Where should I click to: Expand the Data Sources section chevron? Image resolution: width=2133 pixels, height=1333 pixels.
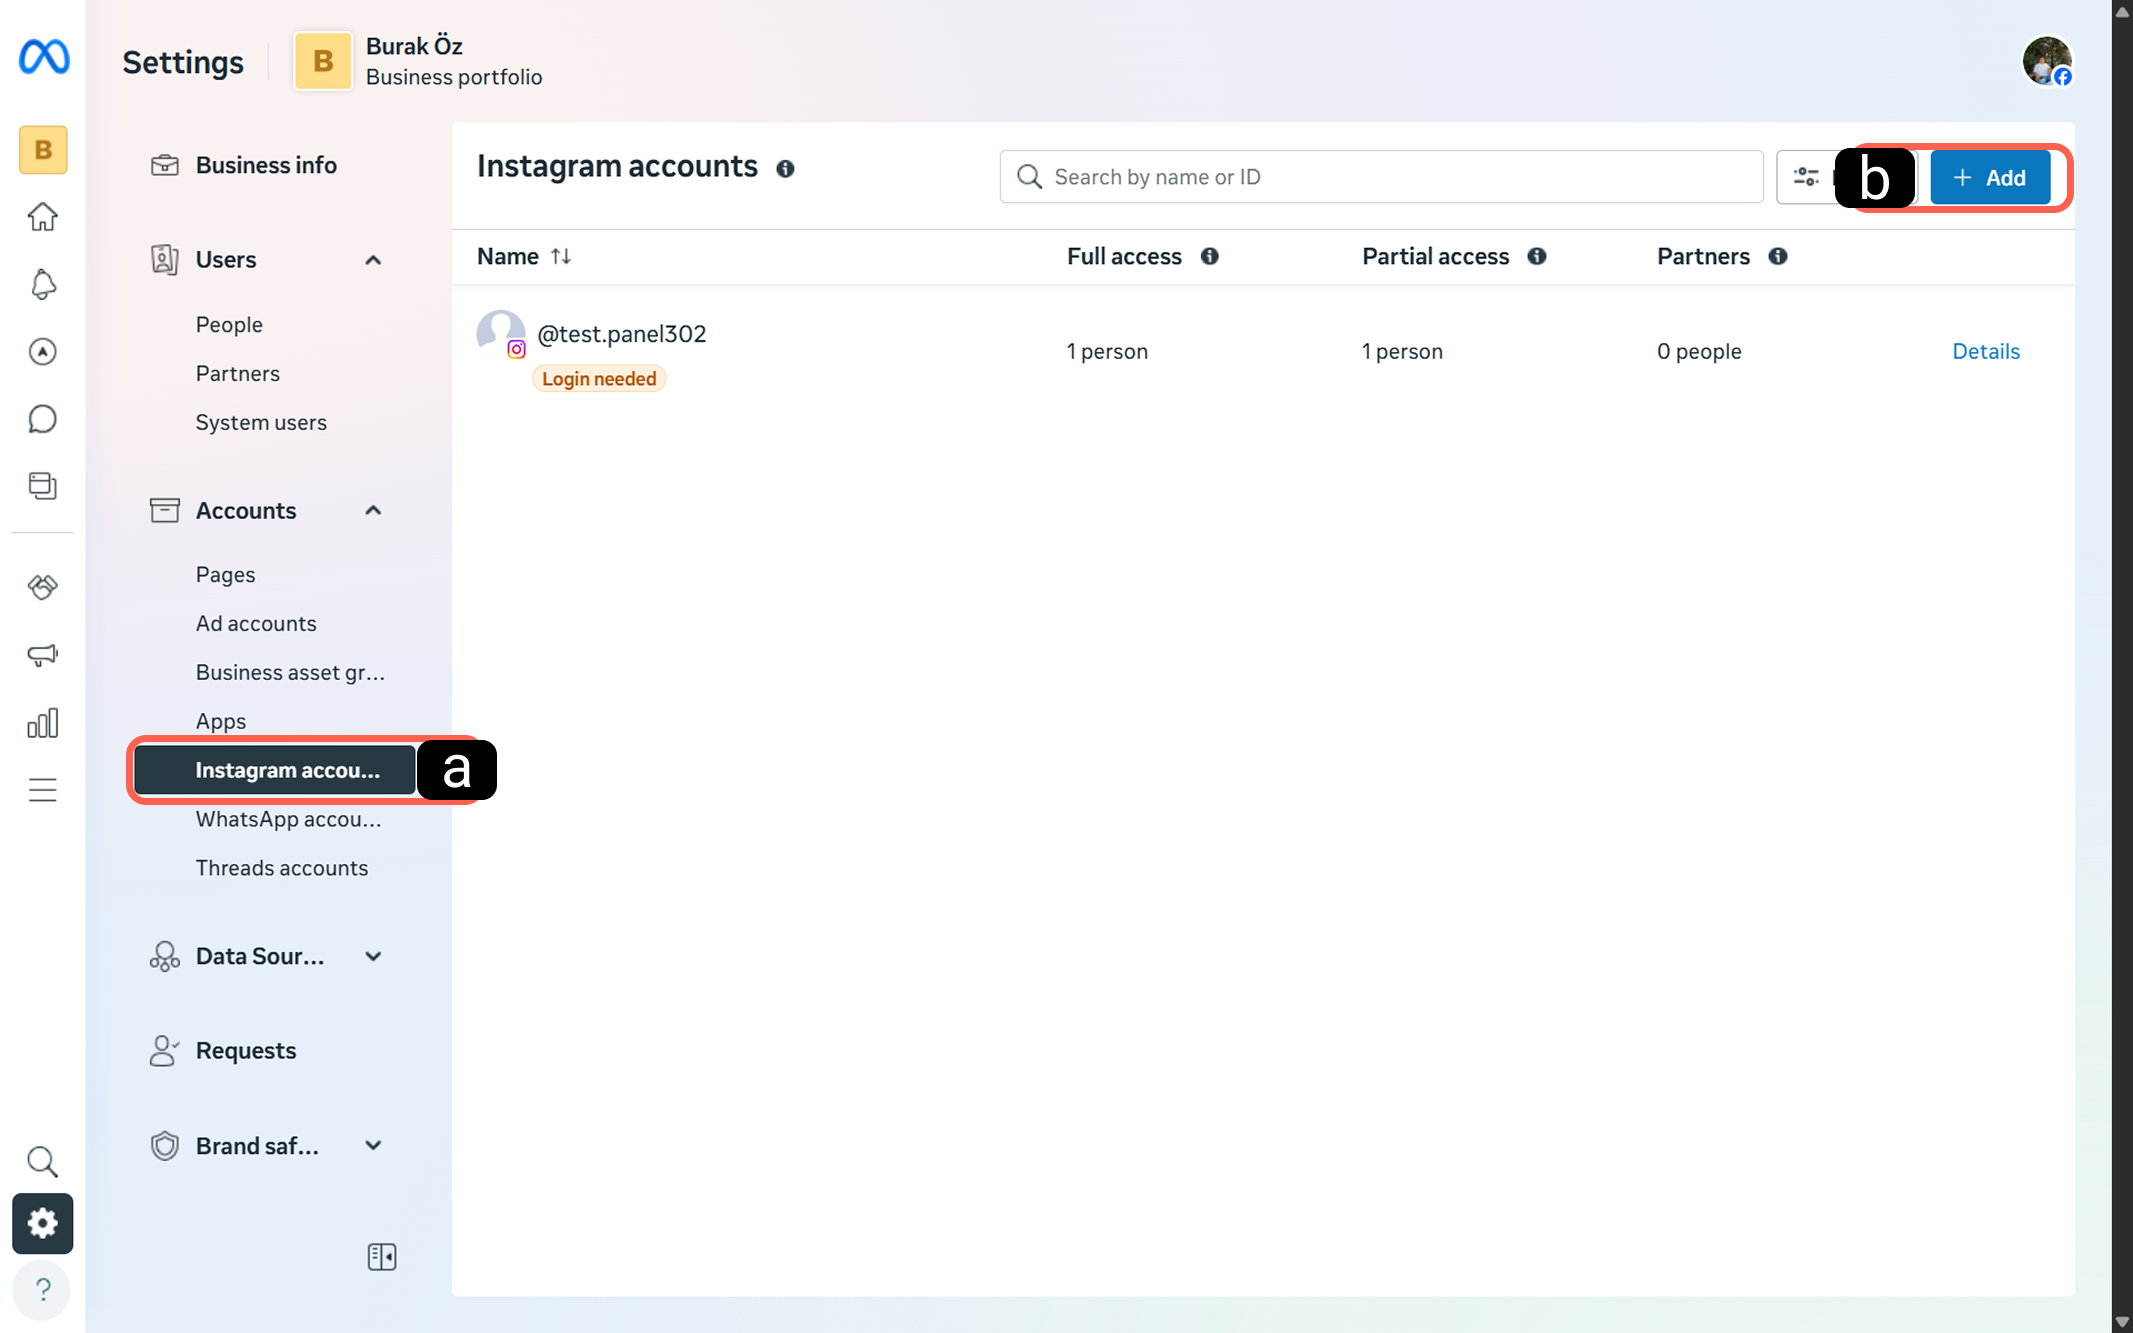(x=373, y=957)
